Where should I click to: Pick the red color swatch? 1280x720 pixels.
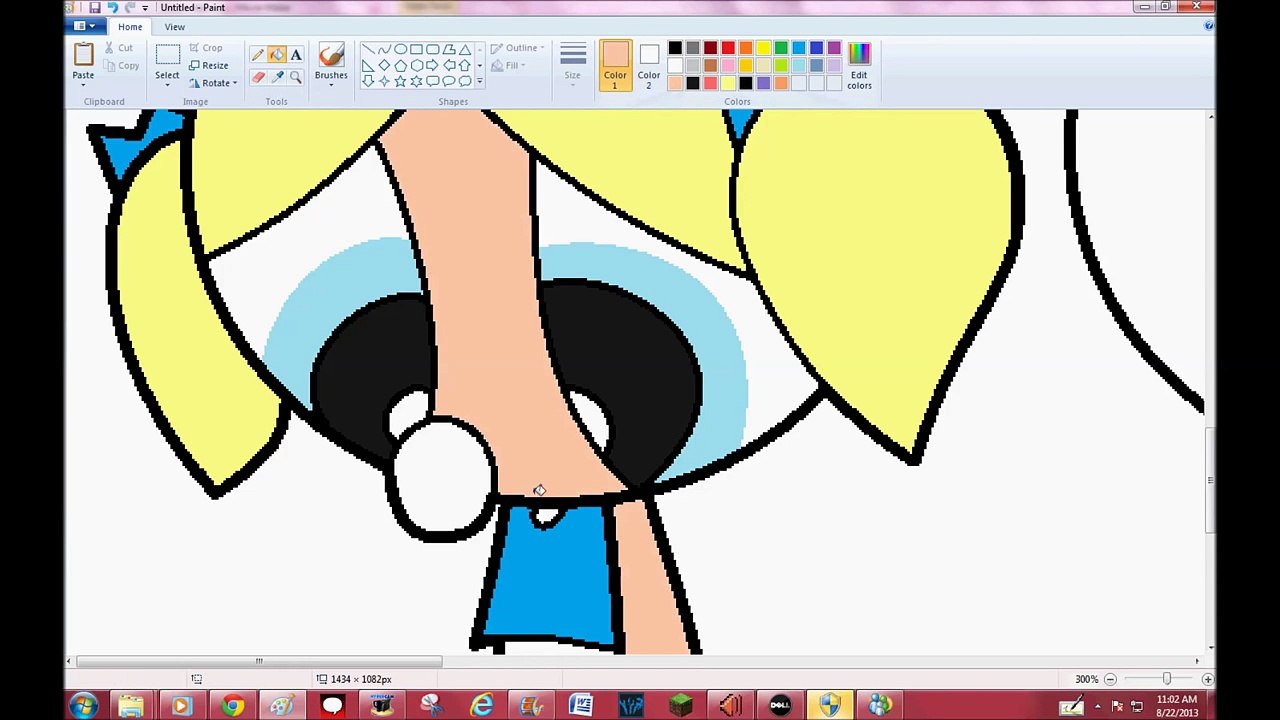pyautogui.click(x=728, y=48)
